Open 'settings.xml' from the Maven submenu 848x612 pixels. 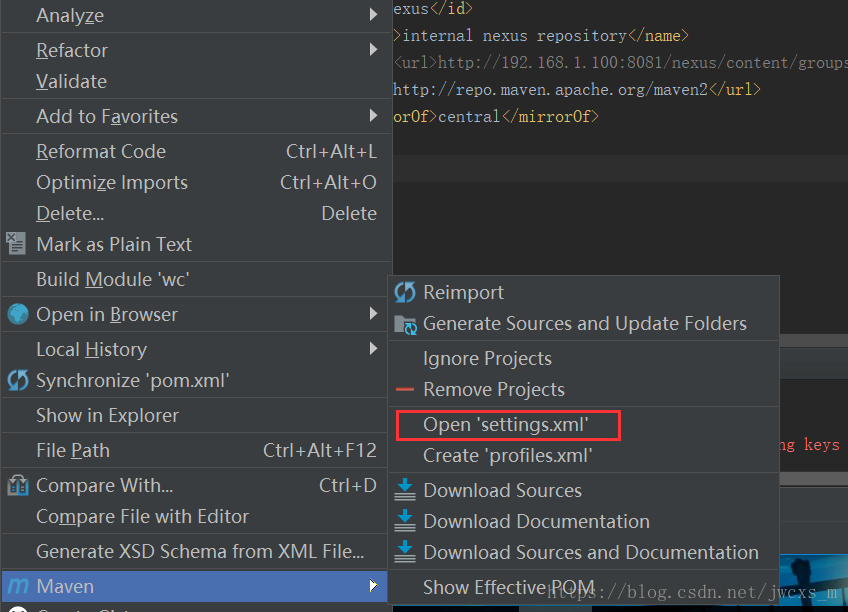pos(506,425)
